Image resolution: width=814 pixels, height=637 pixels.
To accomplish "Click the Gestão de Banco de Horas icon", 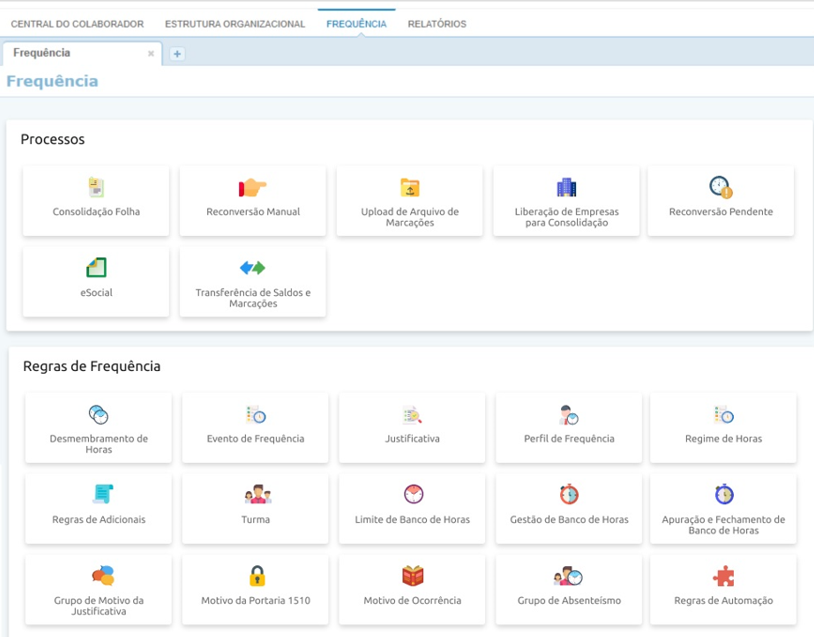I will [x=569, y=495].
